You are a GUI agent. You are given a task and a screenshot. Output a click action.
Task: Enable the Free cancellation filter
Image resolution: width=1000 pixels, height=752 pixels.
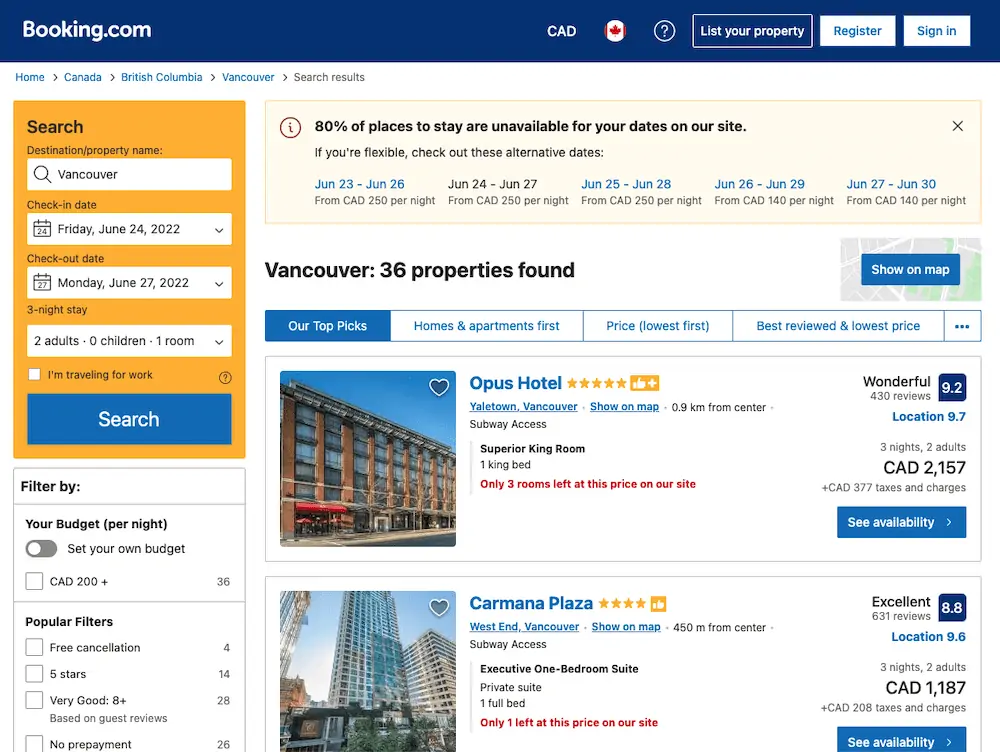point(34,647)
